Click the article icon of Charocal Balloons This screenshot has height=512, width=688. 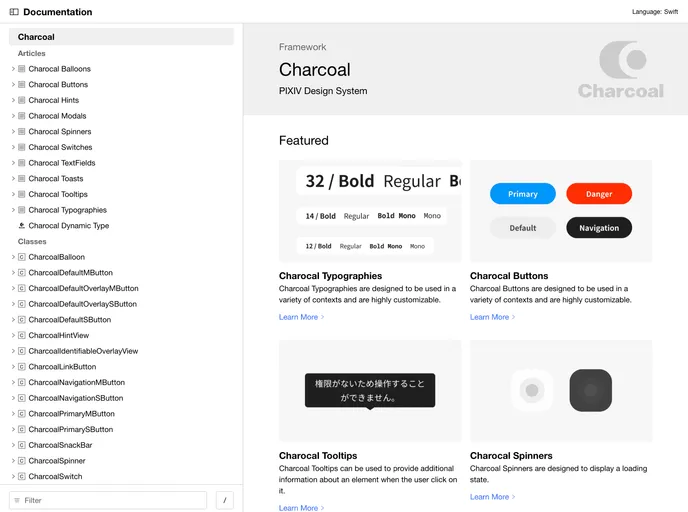[x=22, y=69]
